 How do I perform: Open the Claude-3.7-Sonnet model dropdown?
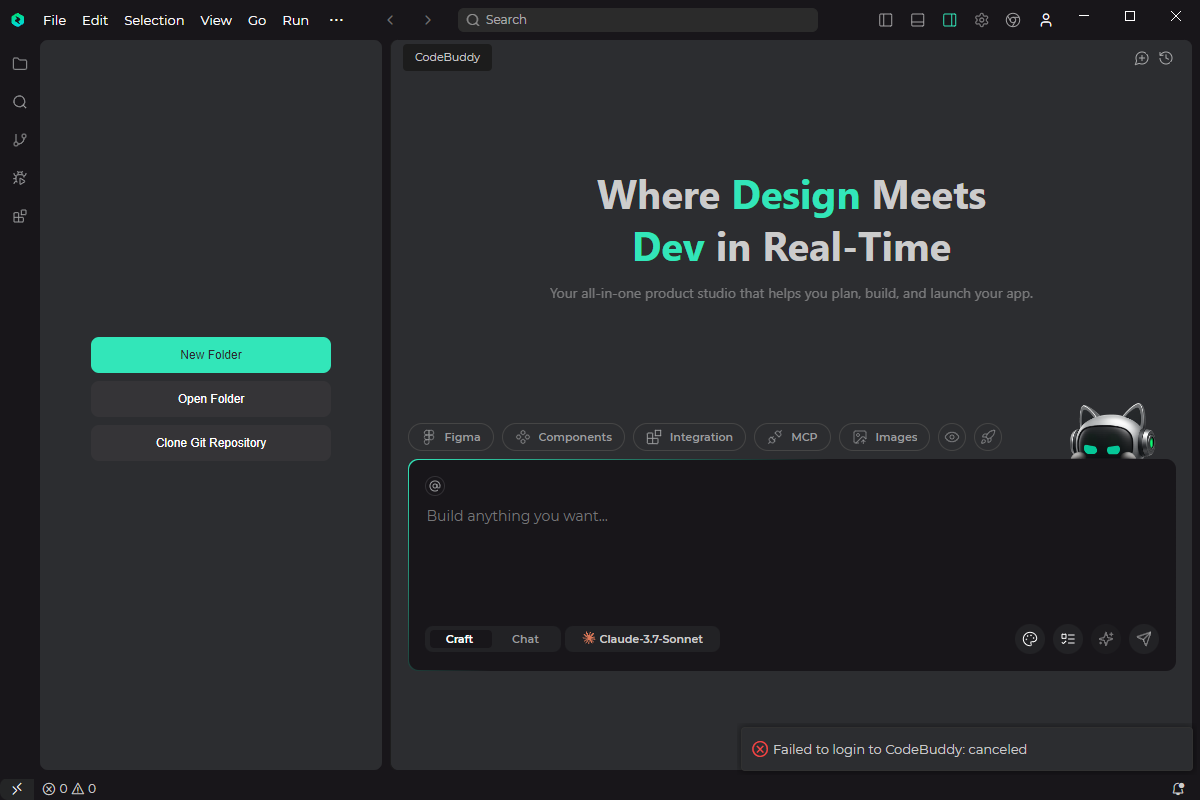pyautogui.click(x=642, y=639)
